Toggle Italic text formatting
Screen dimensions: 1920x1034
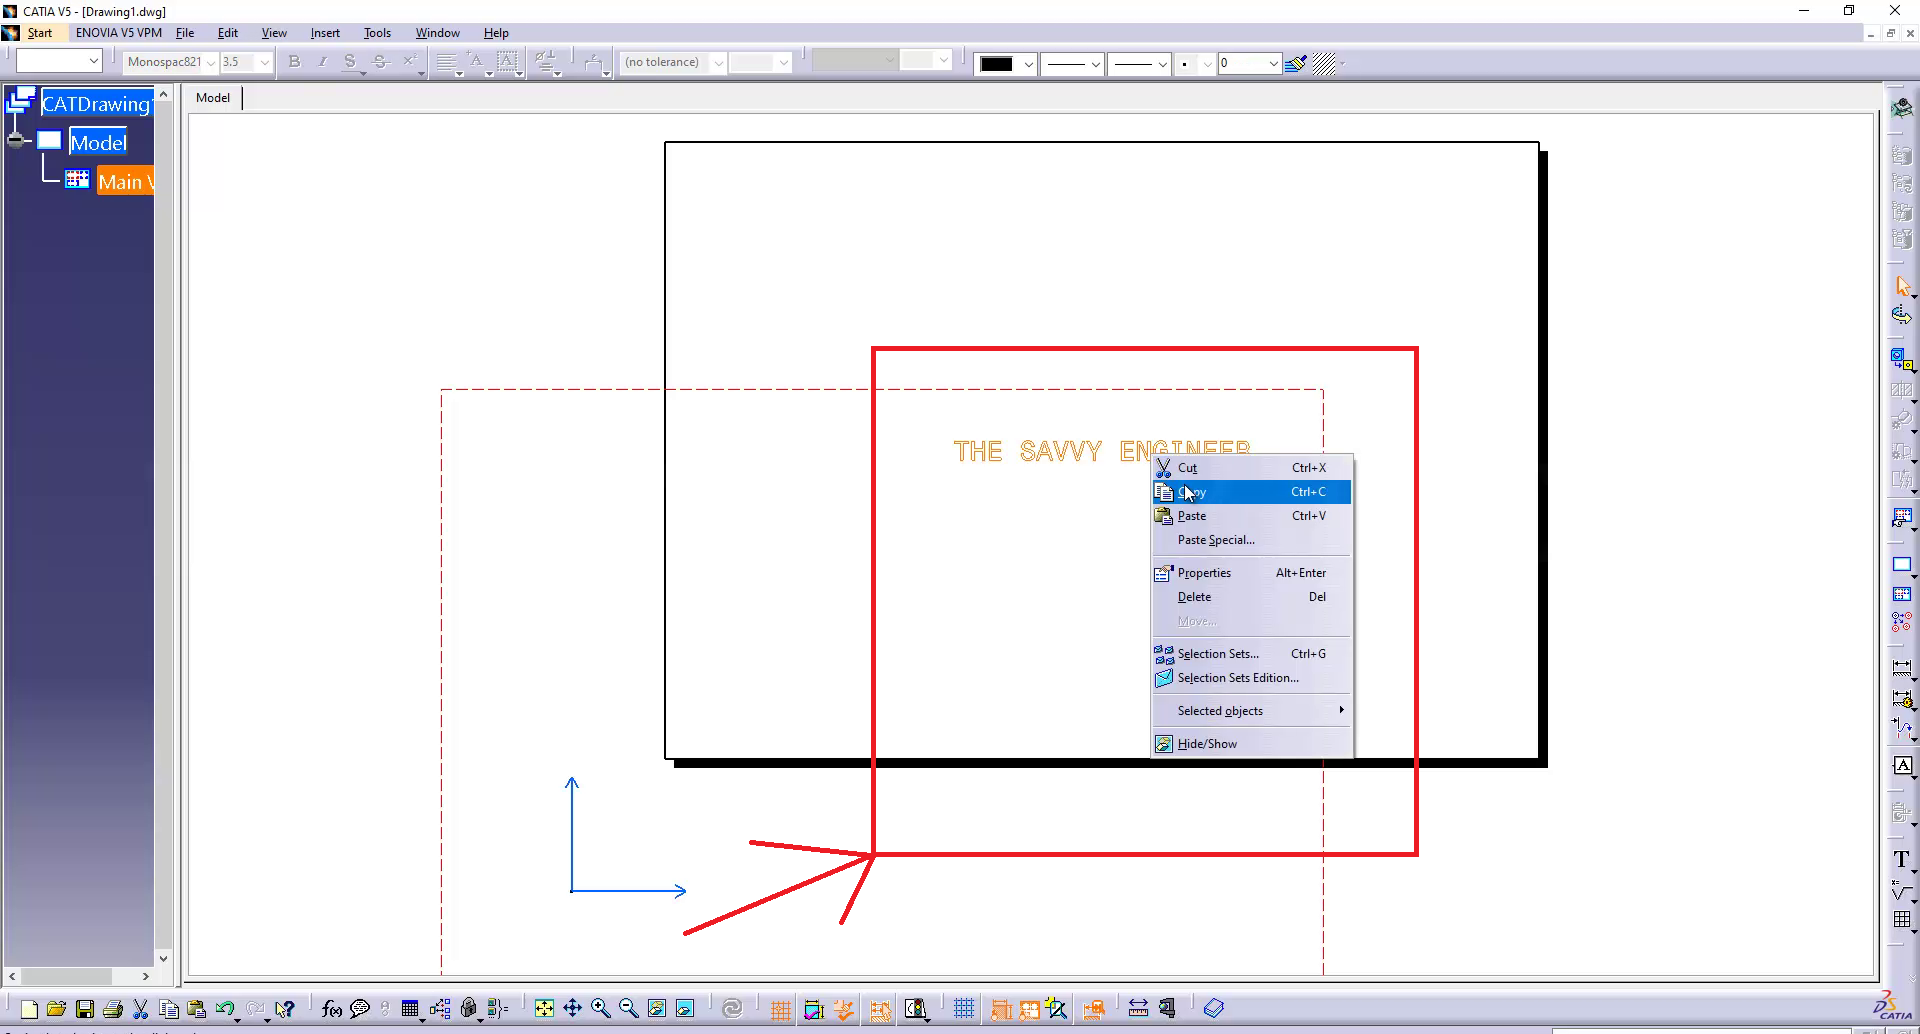pos(322,62)
